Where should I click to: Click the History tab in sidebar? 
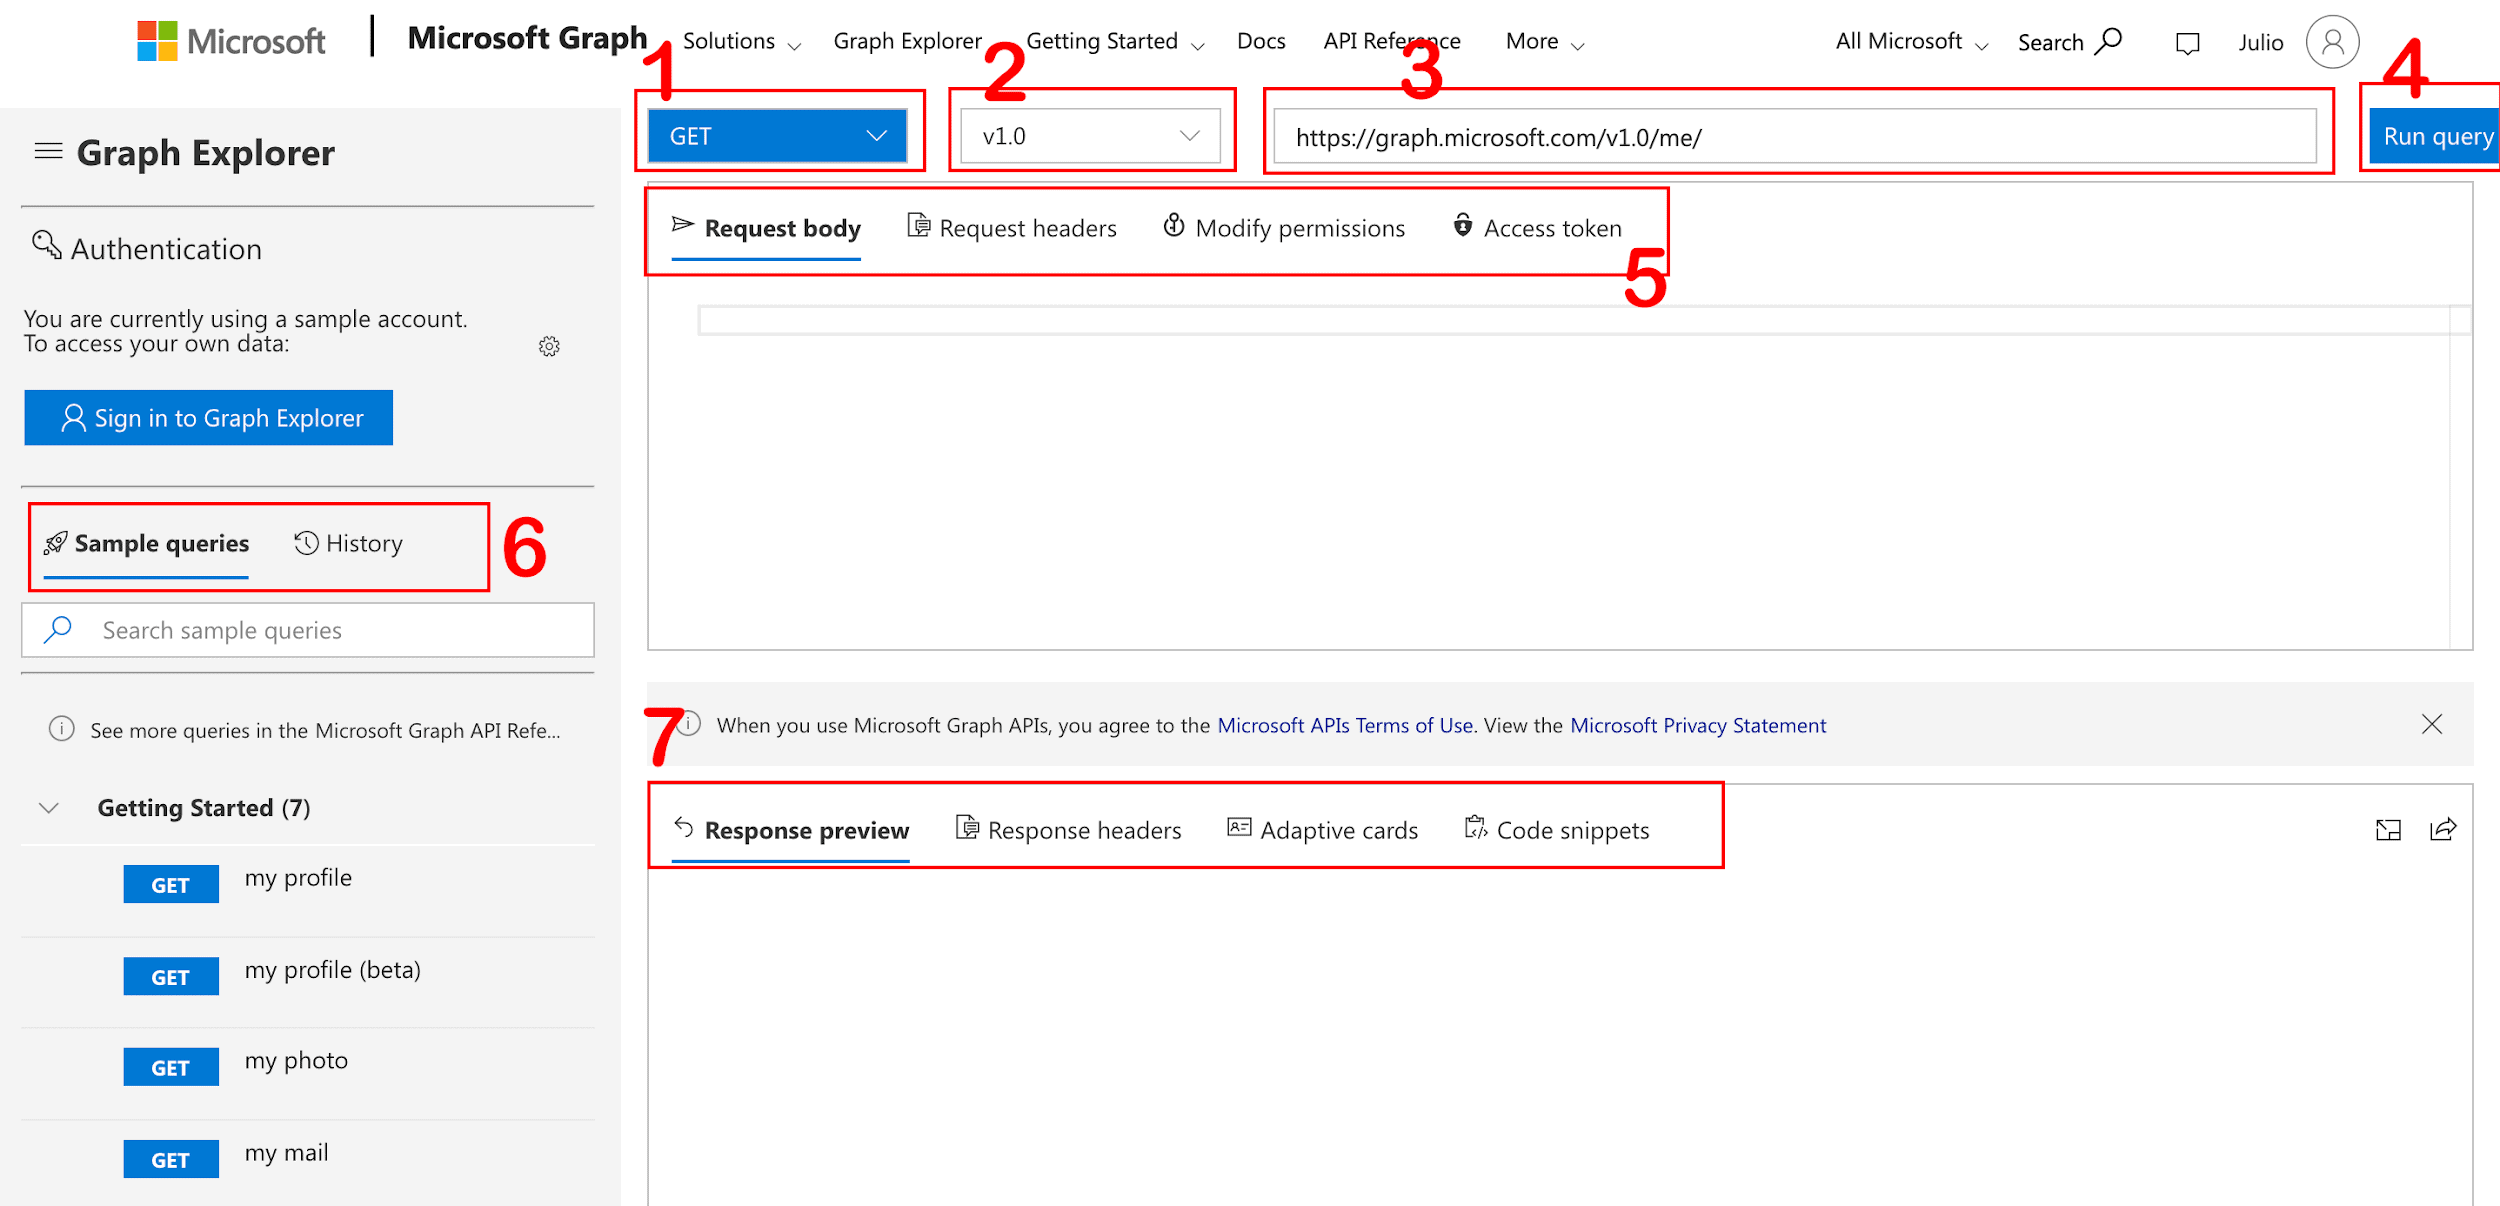click(348, 542)
